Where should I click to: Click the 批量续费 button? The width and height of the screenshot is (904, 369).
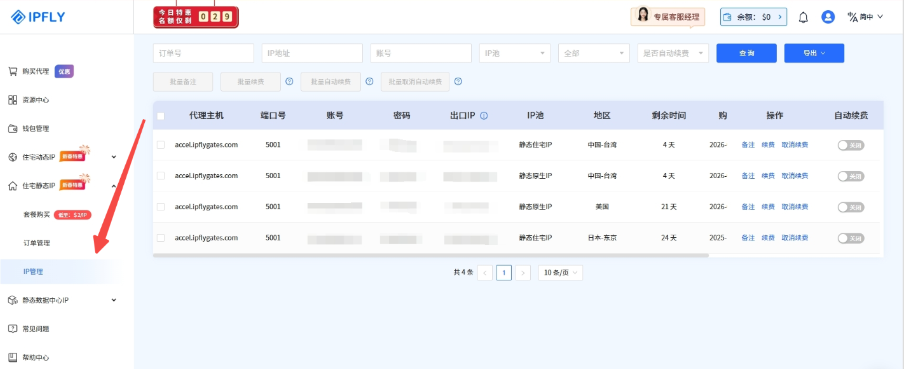[251, 82]
